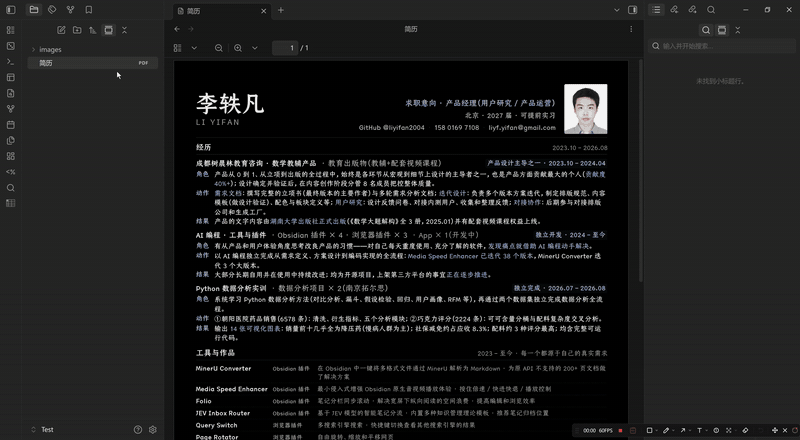Open rectangle tool options dropdown
The height and width of the screenshot is (440, 800).
[x=657, y=430]
